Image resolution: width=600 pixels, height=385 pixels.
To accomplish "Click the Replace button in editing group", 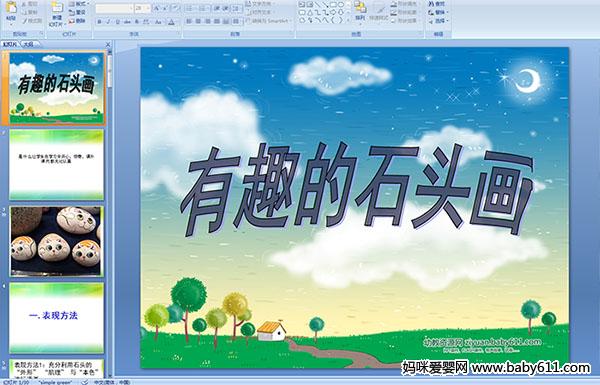I will (438, 12).
